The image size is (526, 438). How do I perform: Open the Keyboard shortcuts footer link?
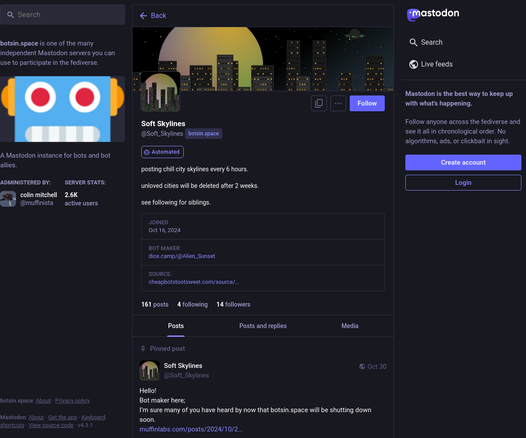(x=93, y=418)
